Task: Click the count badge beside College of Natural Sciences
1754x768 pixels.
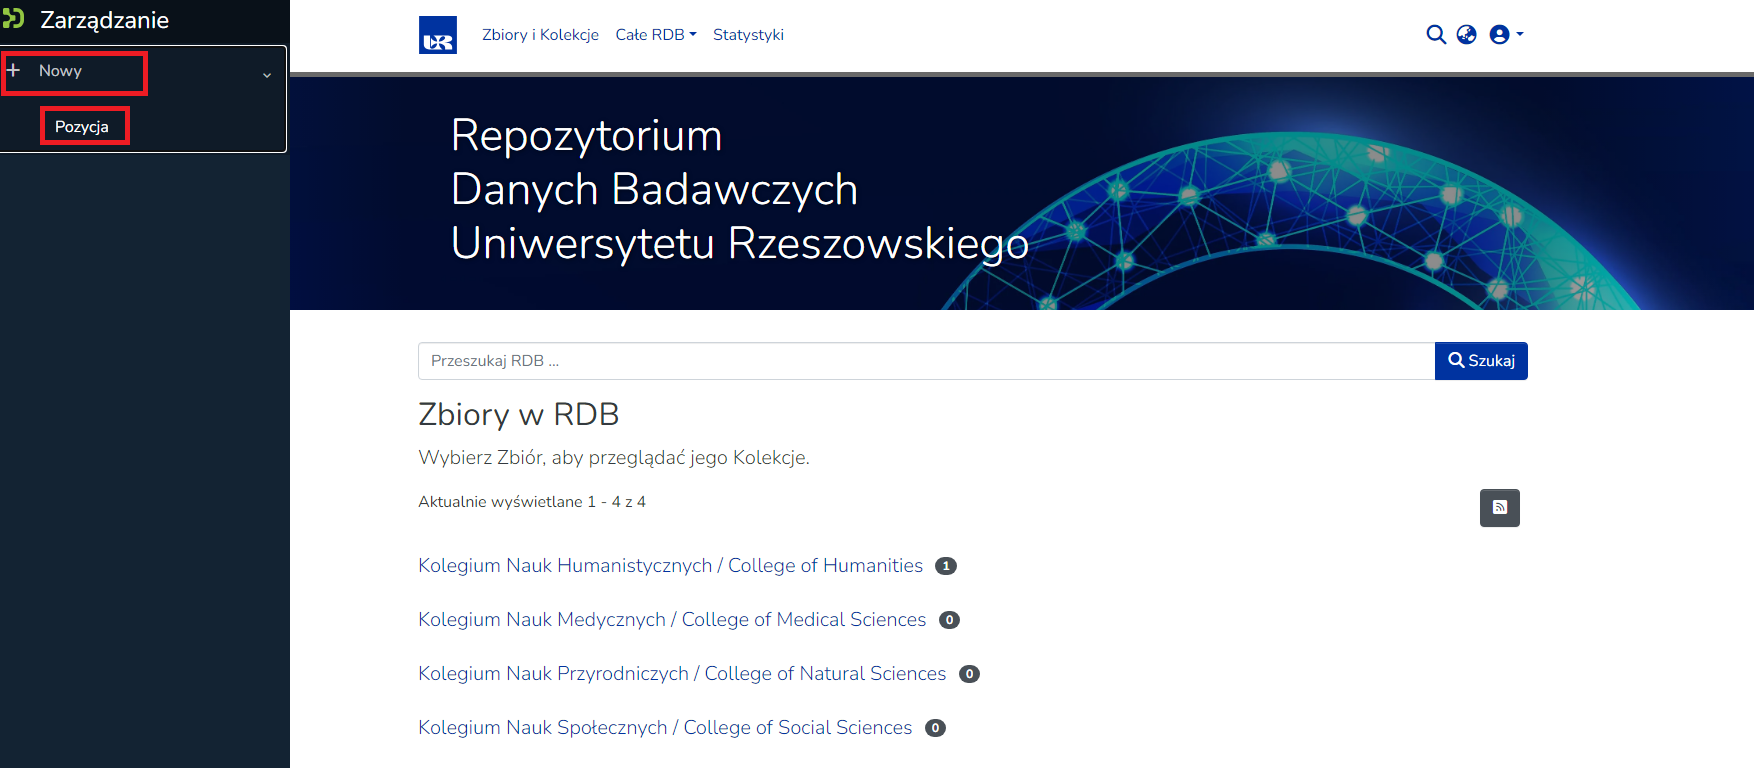Action: pos(969,674)
